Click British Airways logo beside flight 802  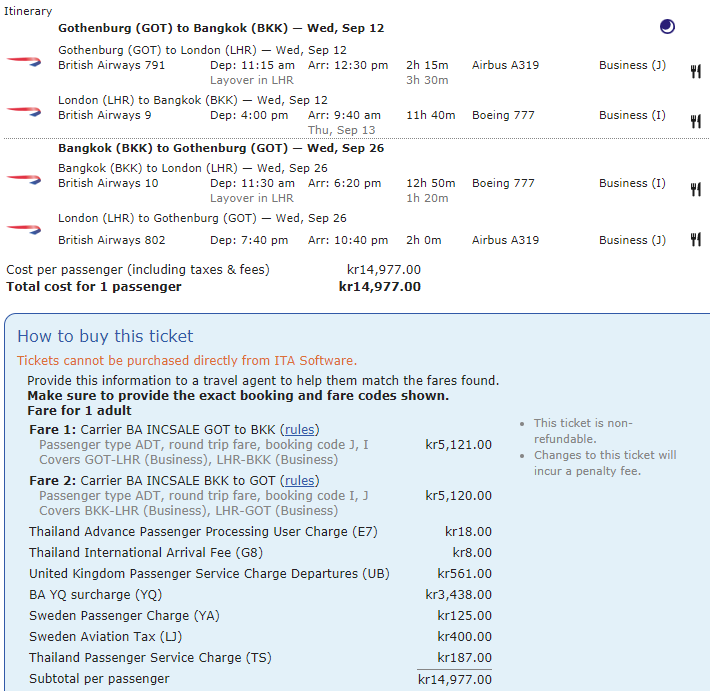click(x=24, y=229)
